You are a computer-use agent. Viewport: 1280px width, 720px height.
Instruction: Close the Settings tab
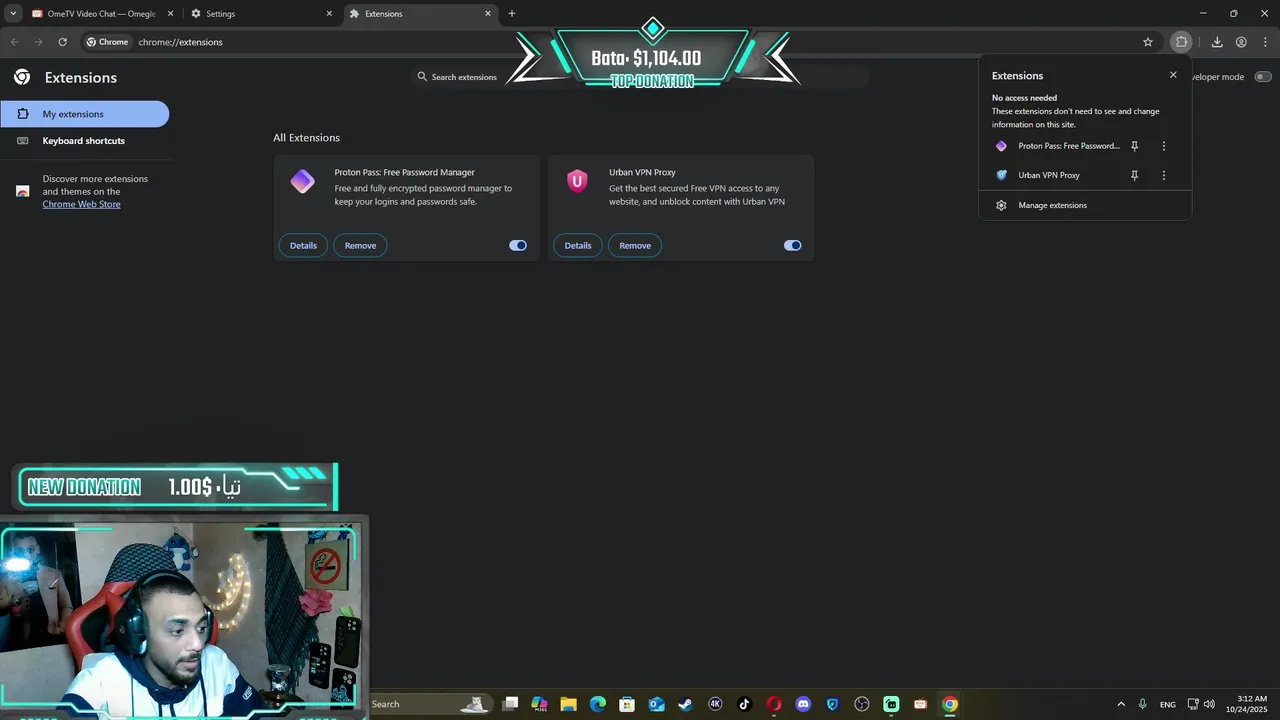329,14
